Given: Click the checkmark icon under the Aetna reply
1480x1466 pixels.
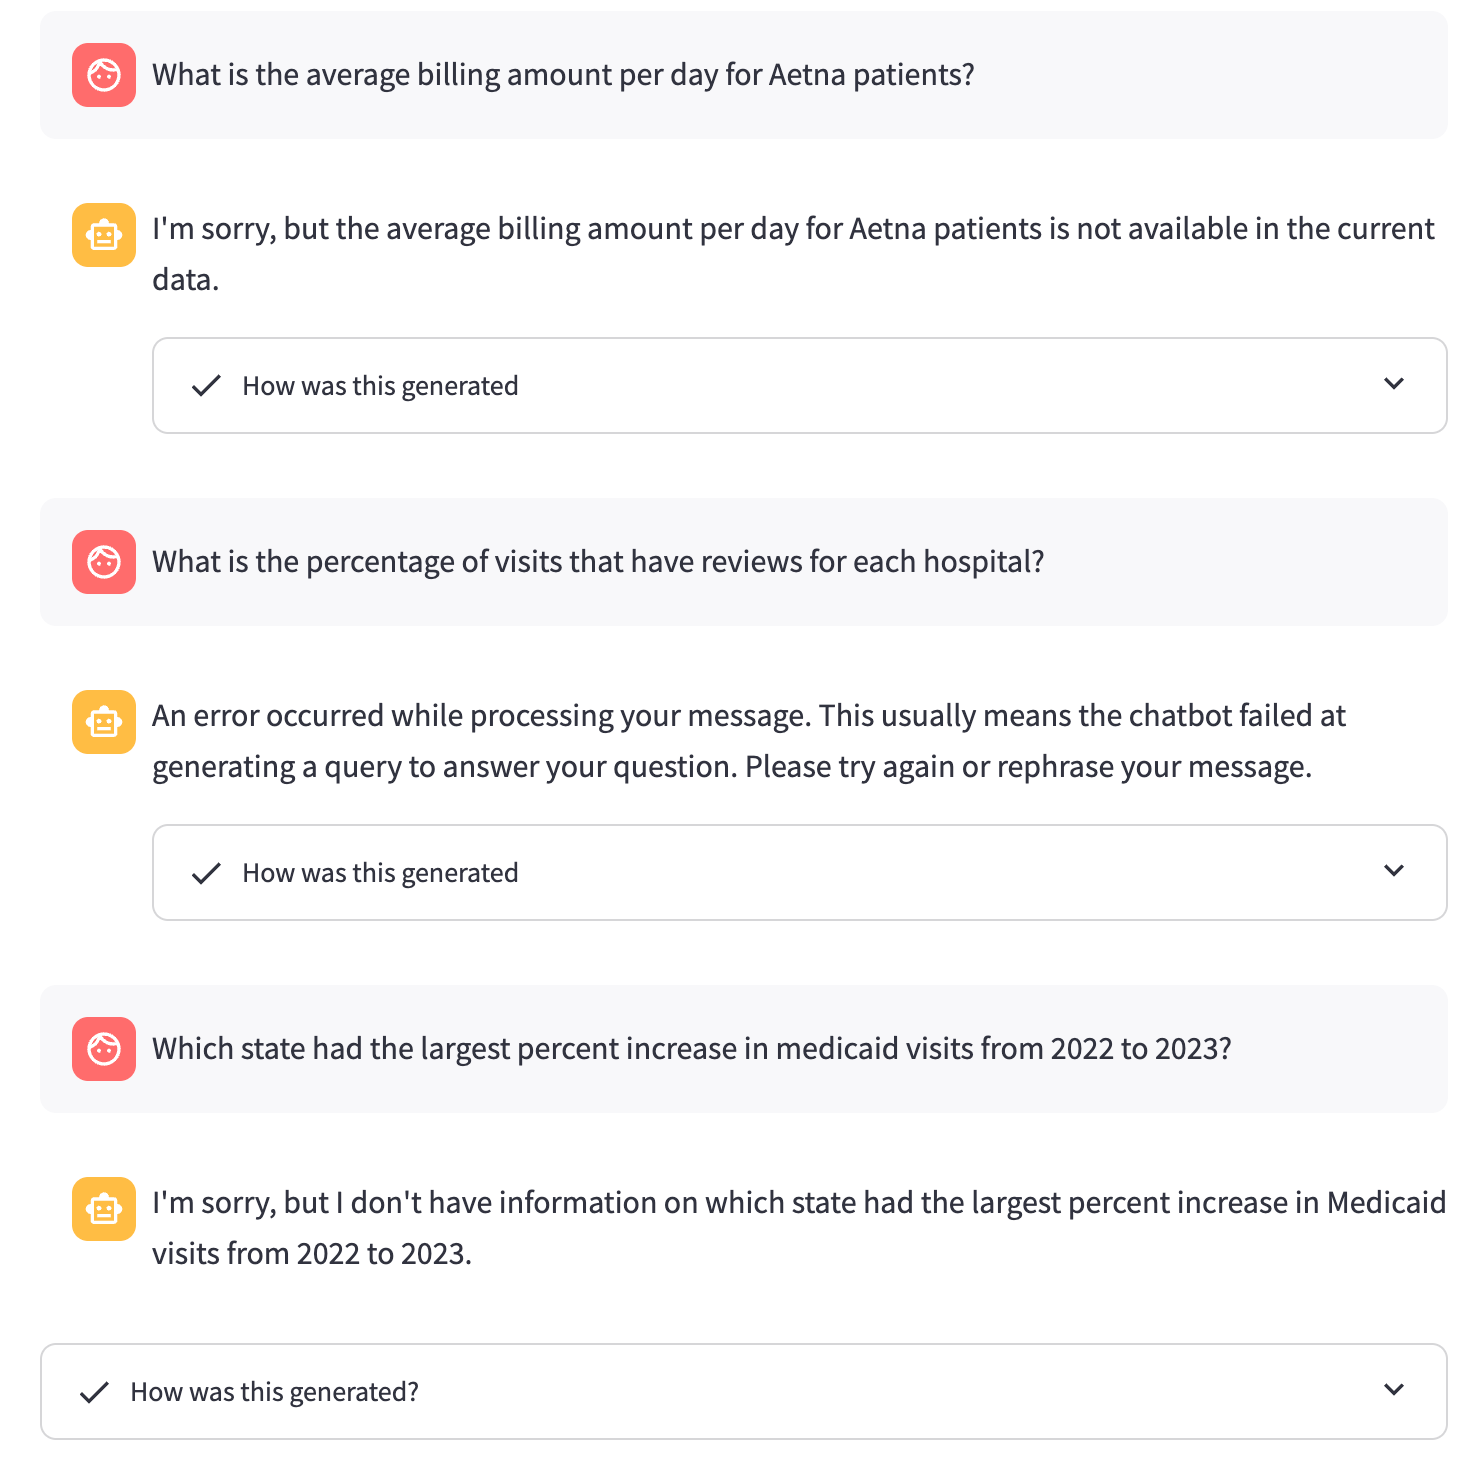Looking at the screenshot, I should pos(206,386).
